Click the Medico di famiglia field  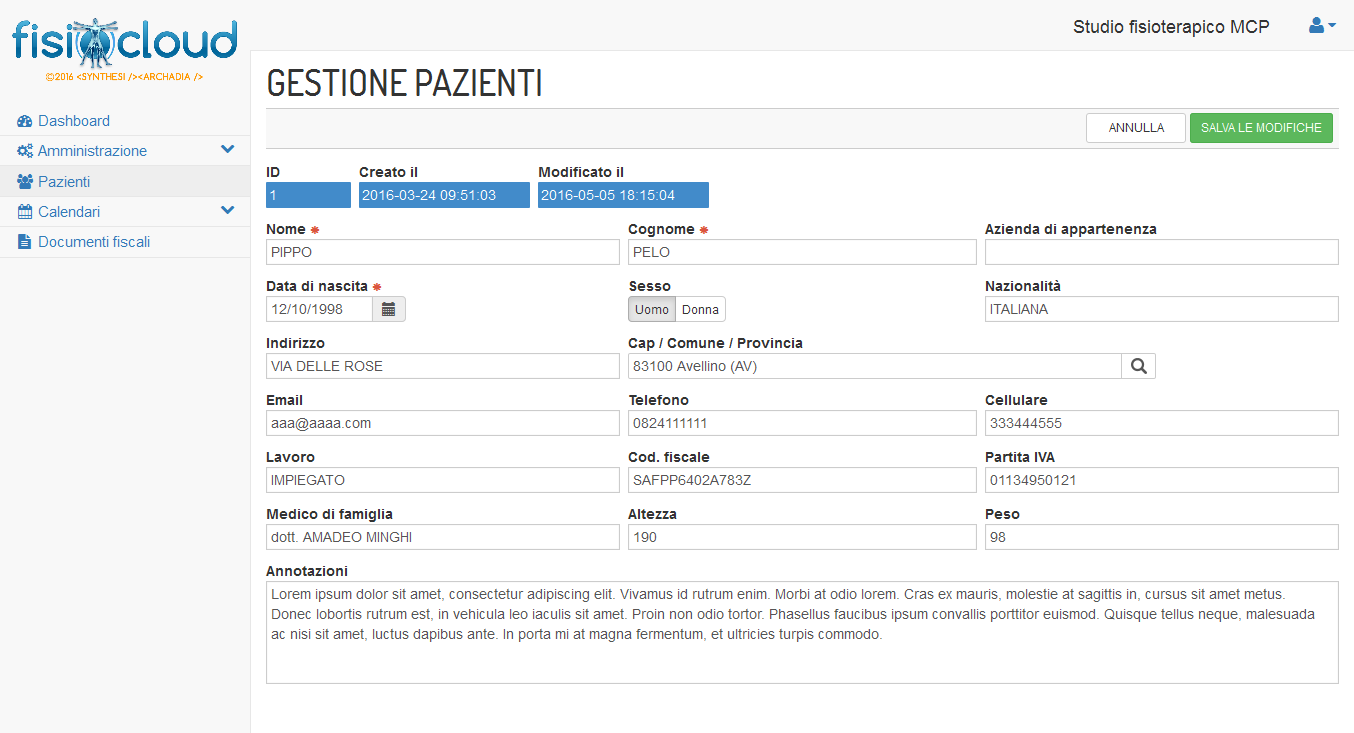(443, 537)
